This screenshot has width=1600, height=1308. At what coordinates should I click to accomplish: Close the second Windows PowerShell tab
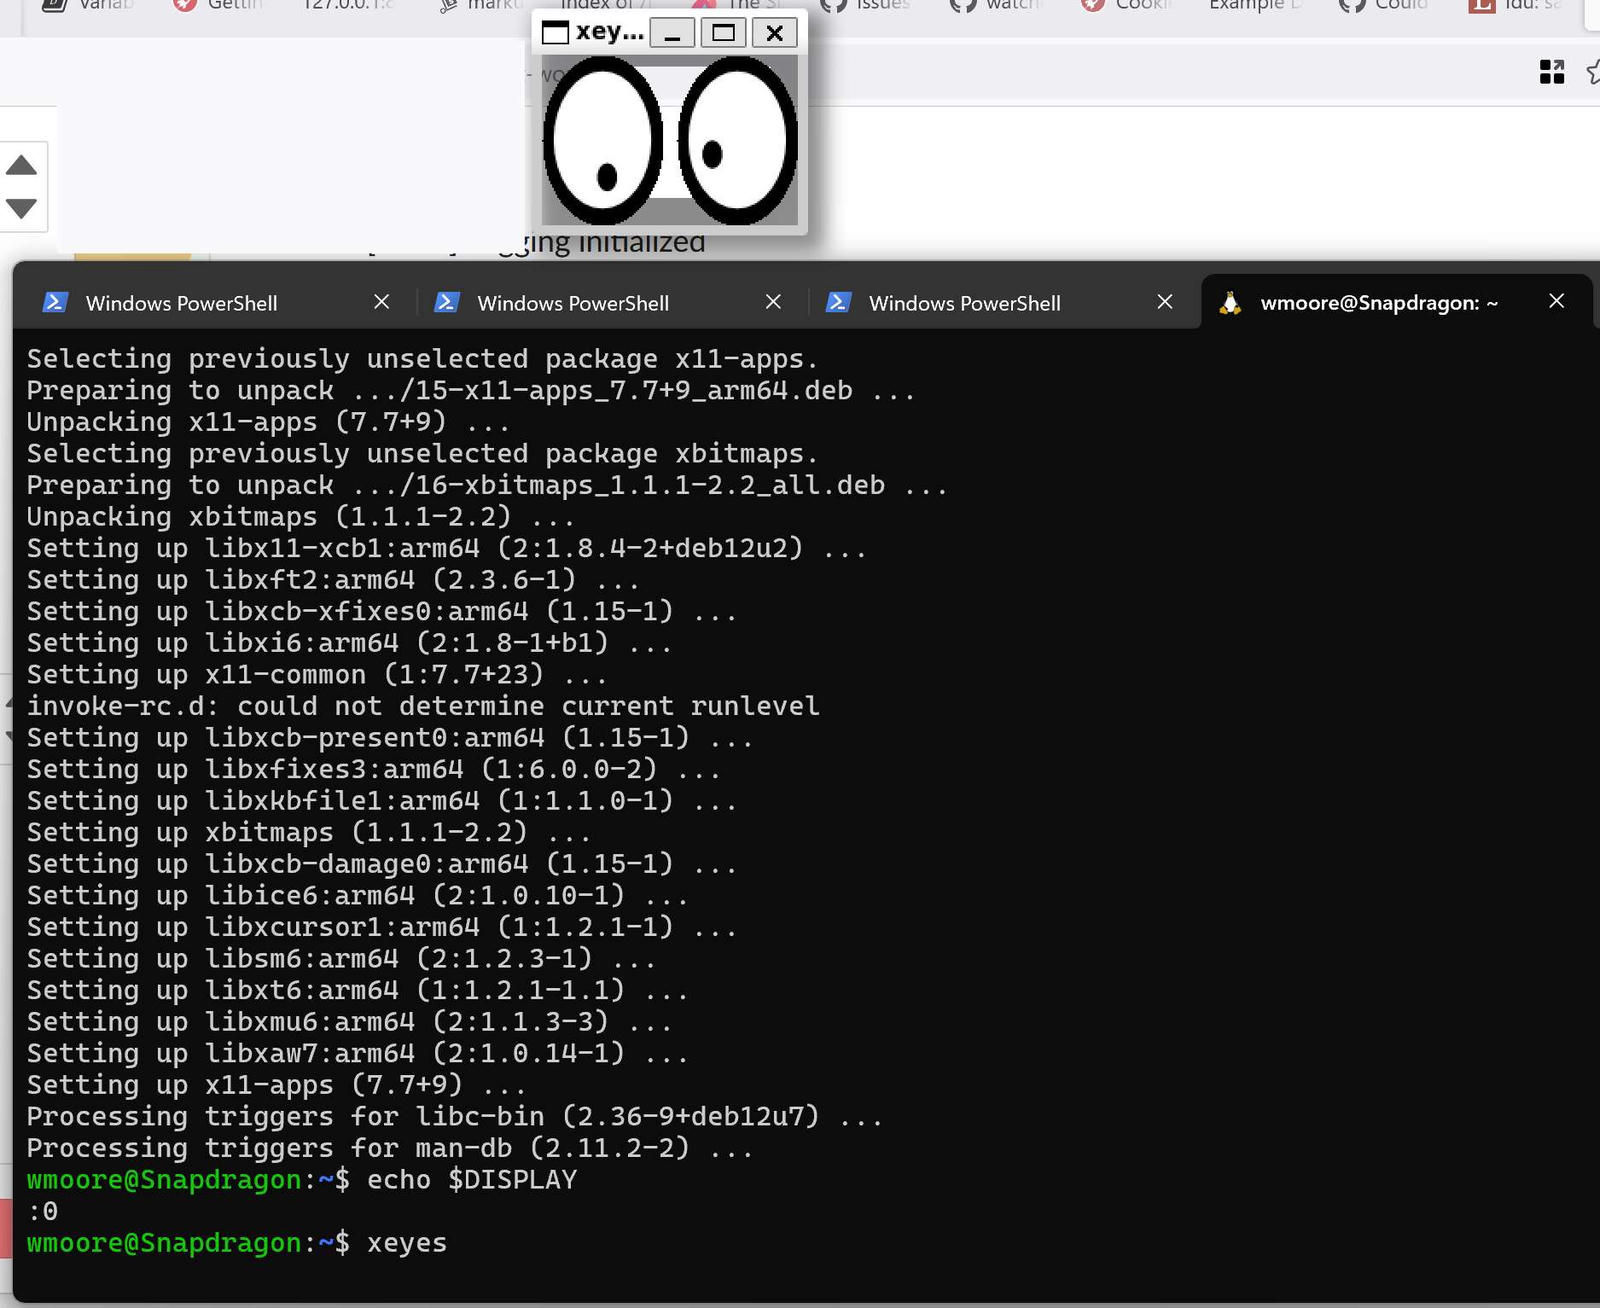773,302
